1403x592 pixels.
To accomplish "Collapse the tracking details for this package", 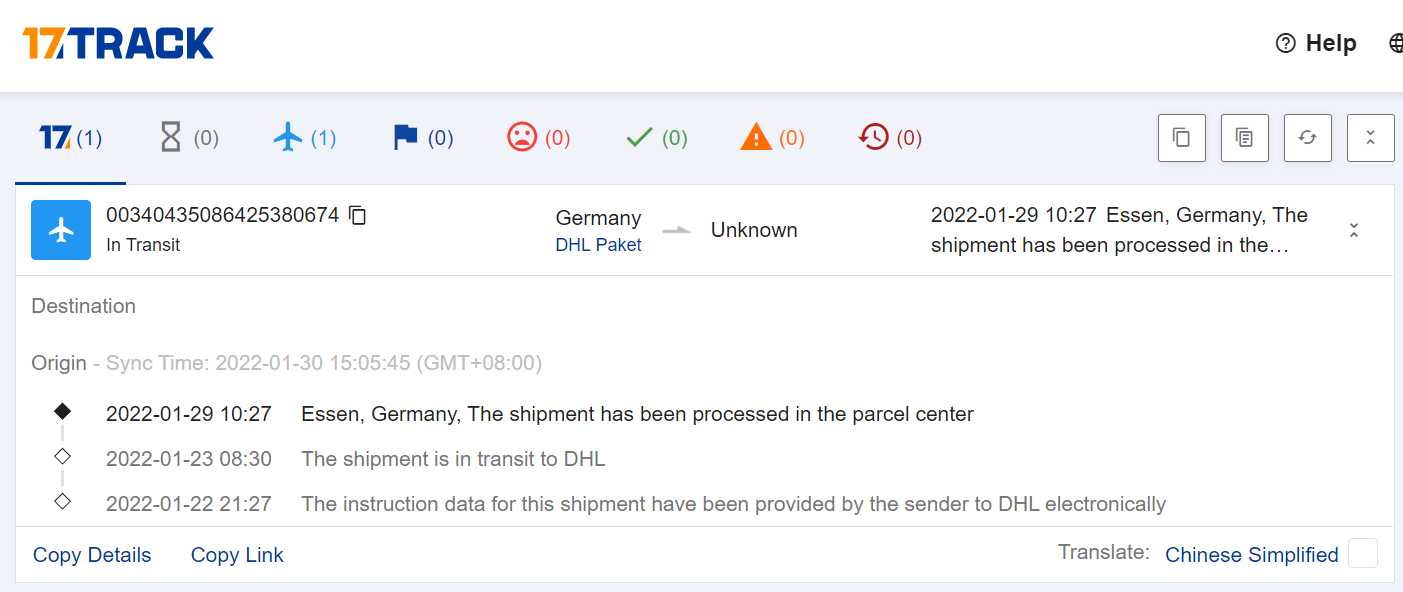I will coord(1354,230).
